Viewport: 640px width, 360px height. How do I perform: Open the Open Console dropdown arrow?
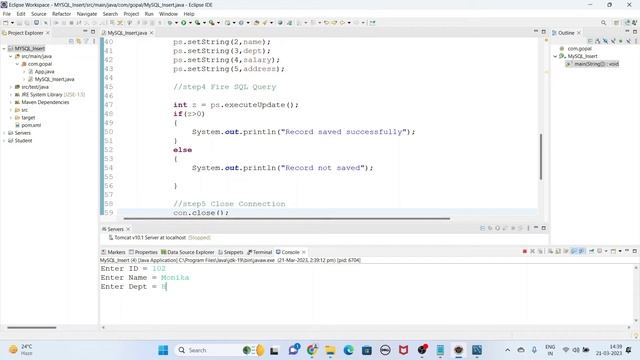click(x=620, y=251)
